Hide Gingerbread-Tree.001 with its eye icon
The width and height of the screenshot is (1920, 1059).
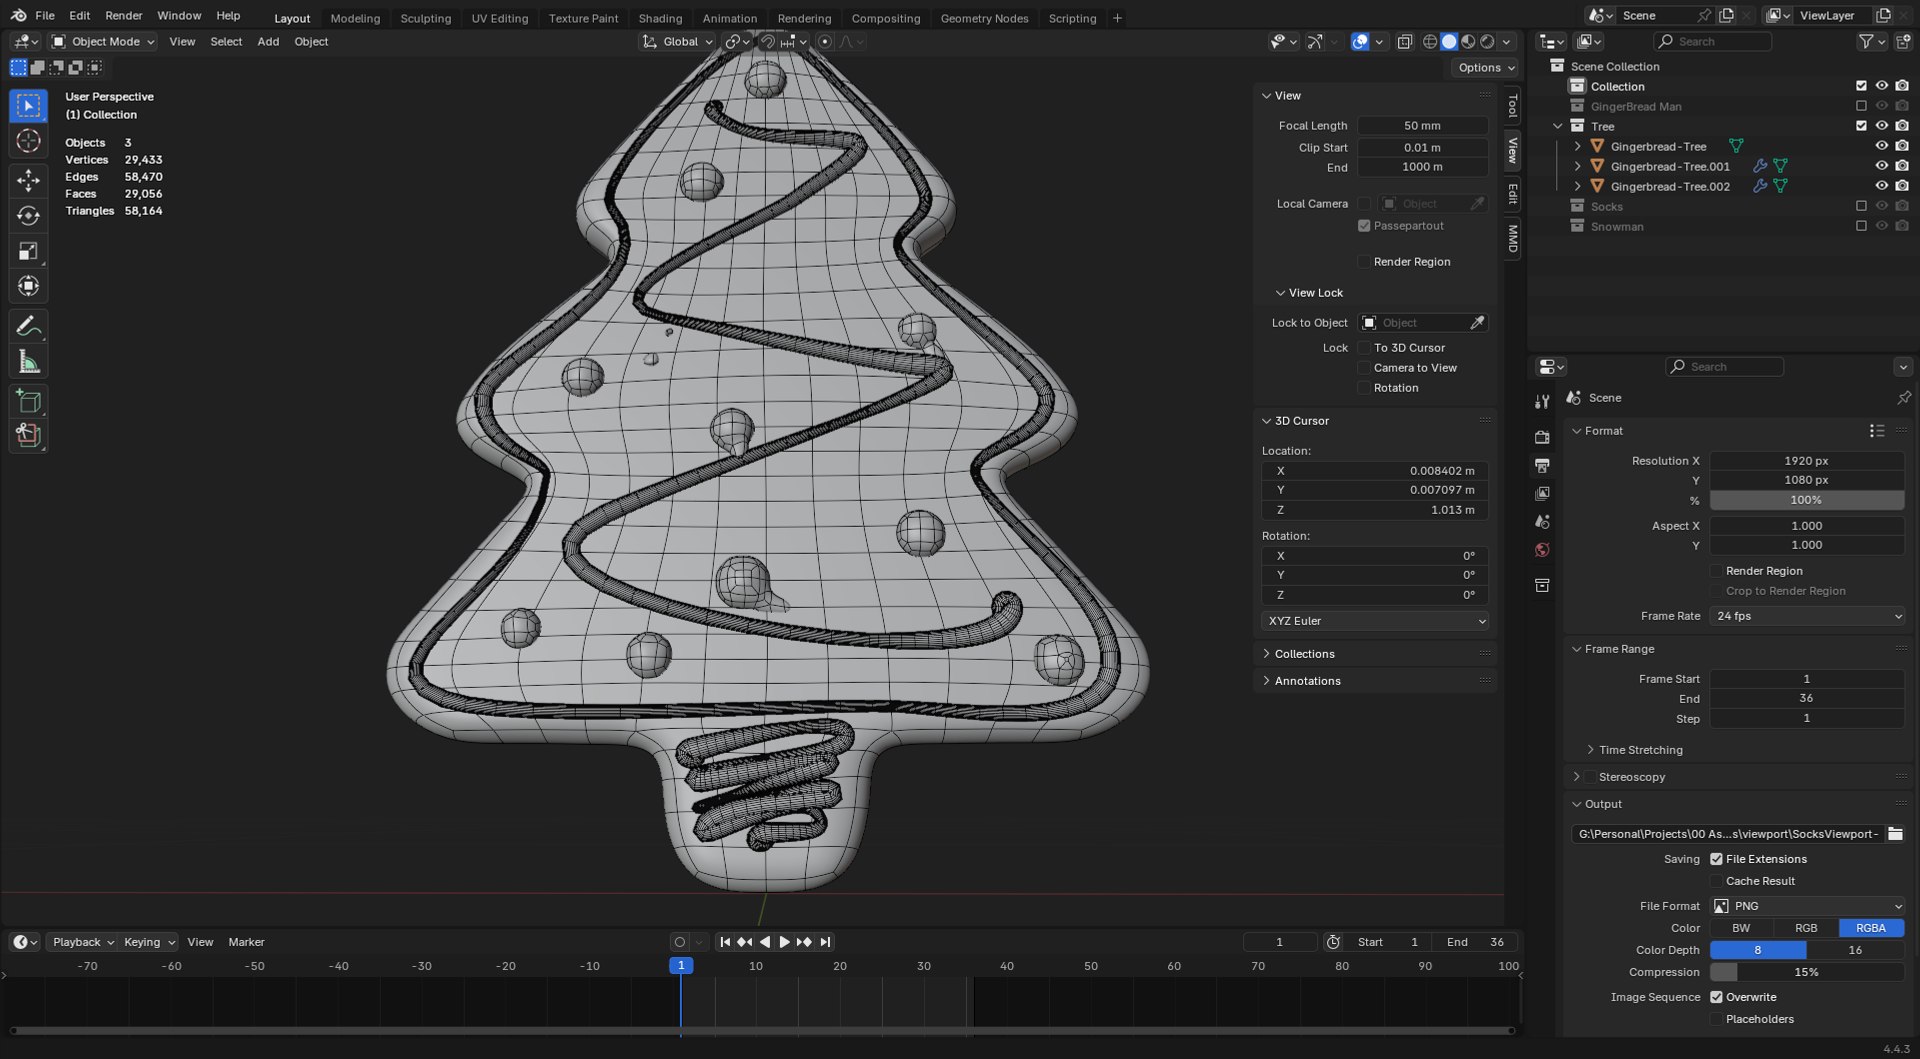(1881, 166)
